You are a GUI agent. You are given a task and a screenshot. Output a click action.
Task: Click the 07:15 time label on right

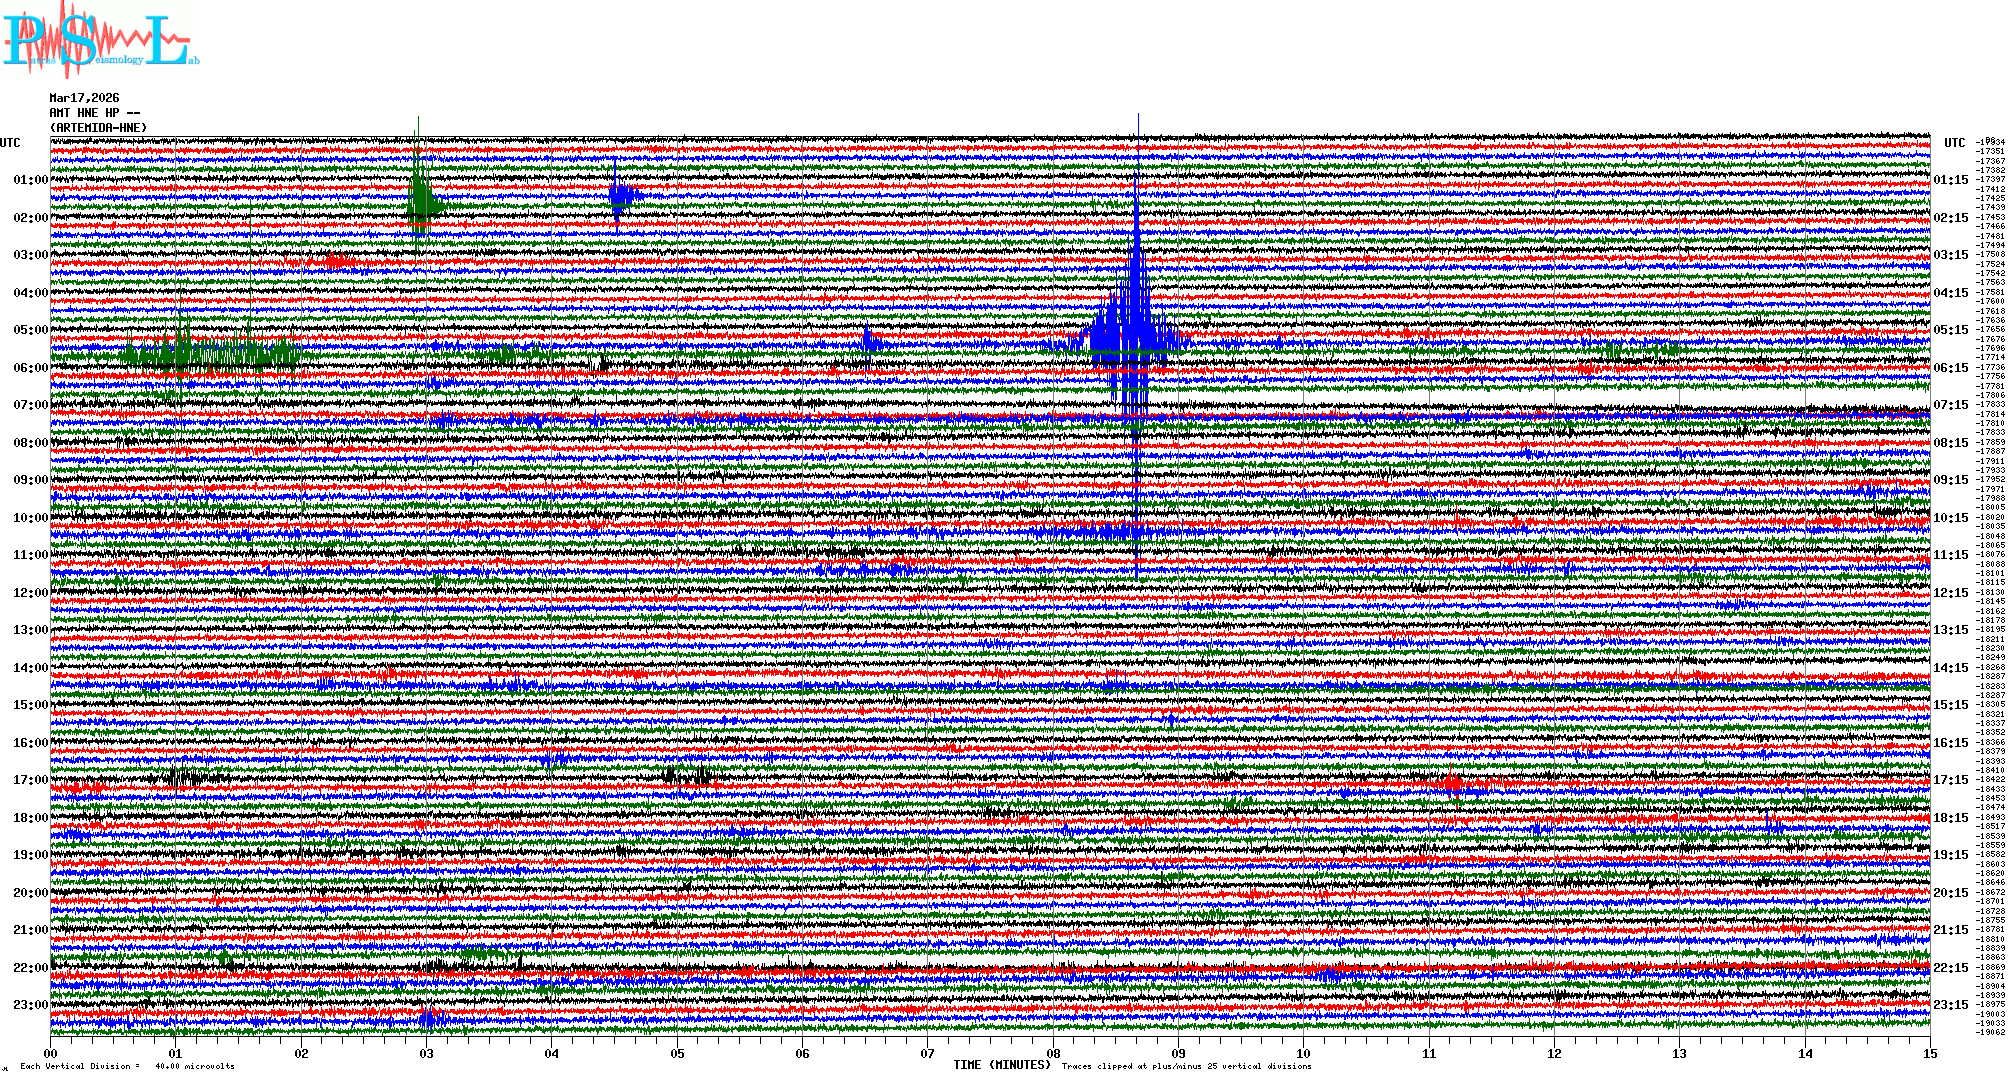(x=1950, y=405)
